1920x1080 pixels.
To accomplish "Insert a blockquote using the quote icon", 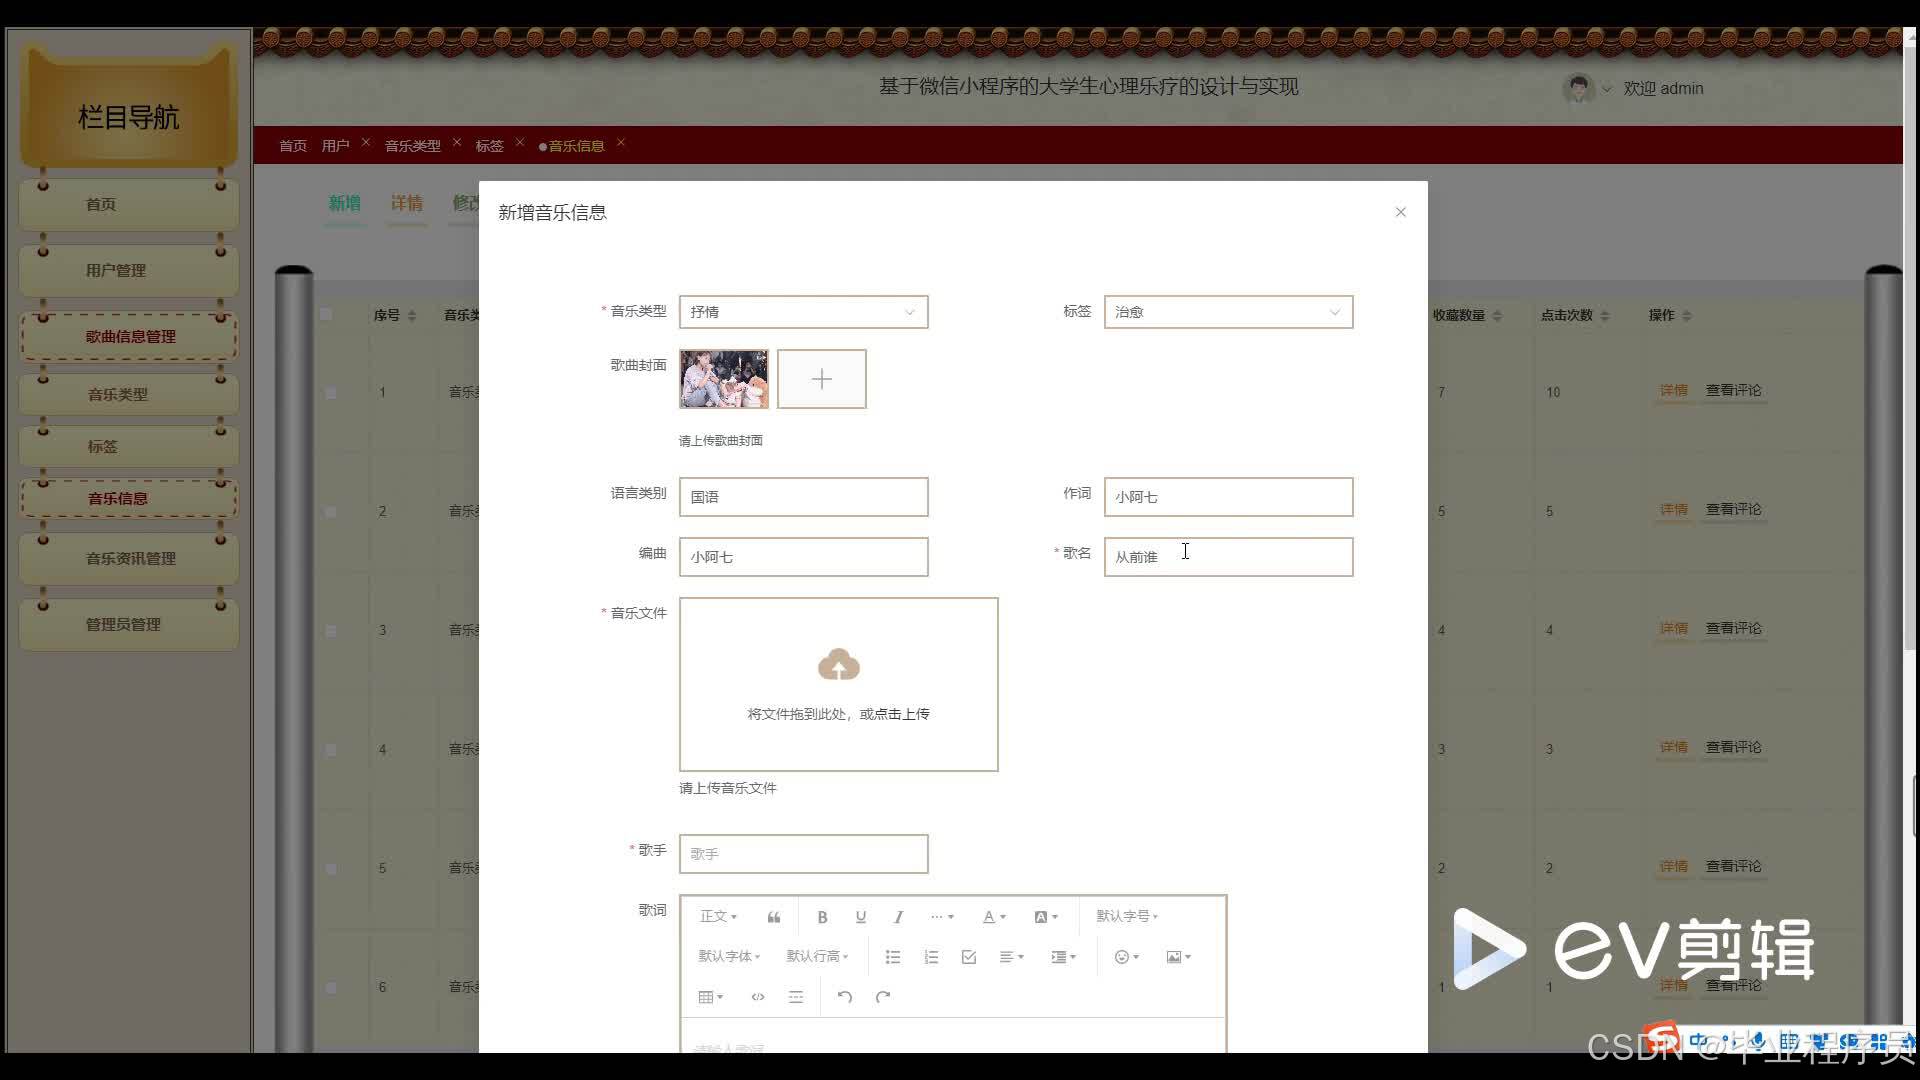I will [x=773, y=917].
